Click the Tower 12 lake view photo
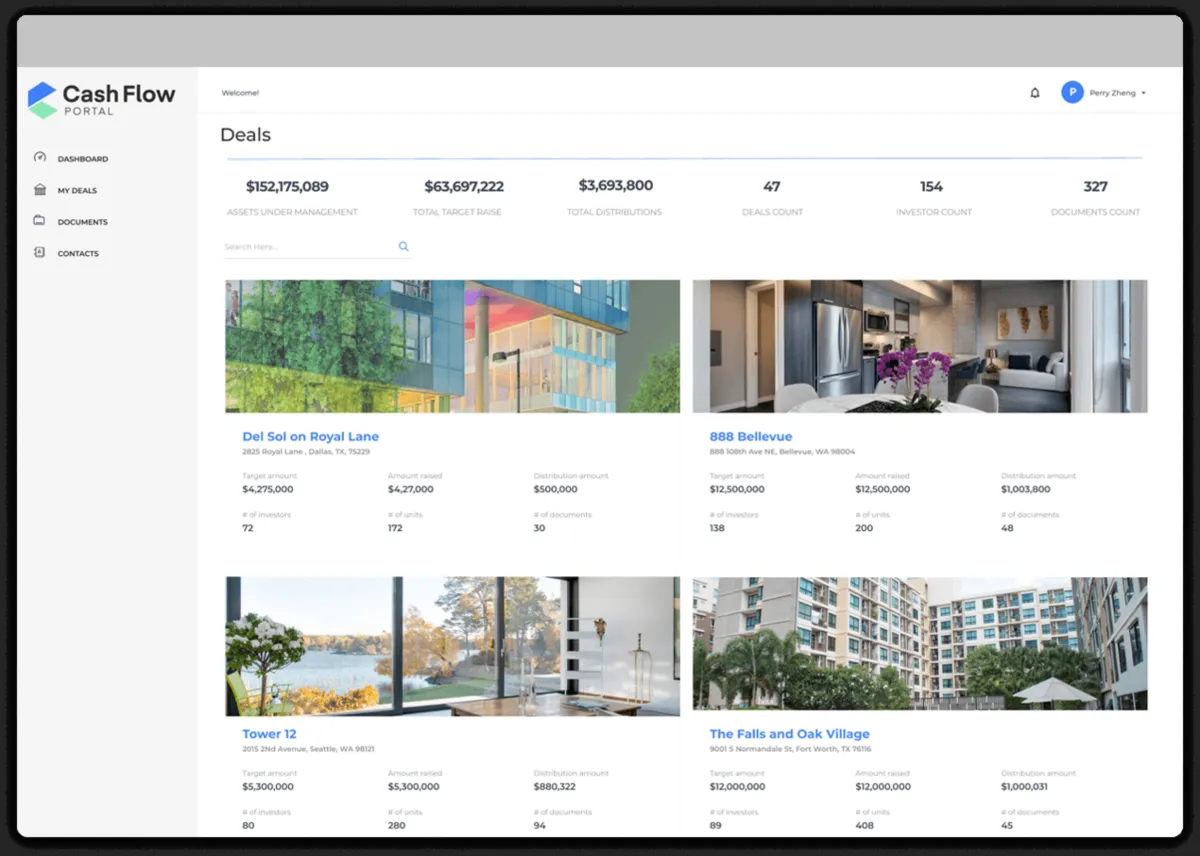This screenshot has height=856, width=1200. pyautogui.click(x=453, y=646)
